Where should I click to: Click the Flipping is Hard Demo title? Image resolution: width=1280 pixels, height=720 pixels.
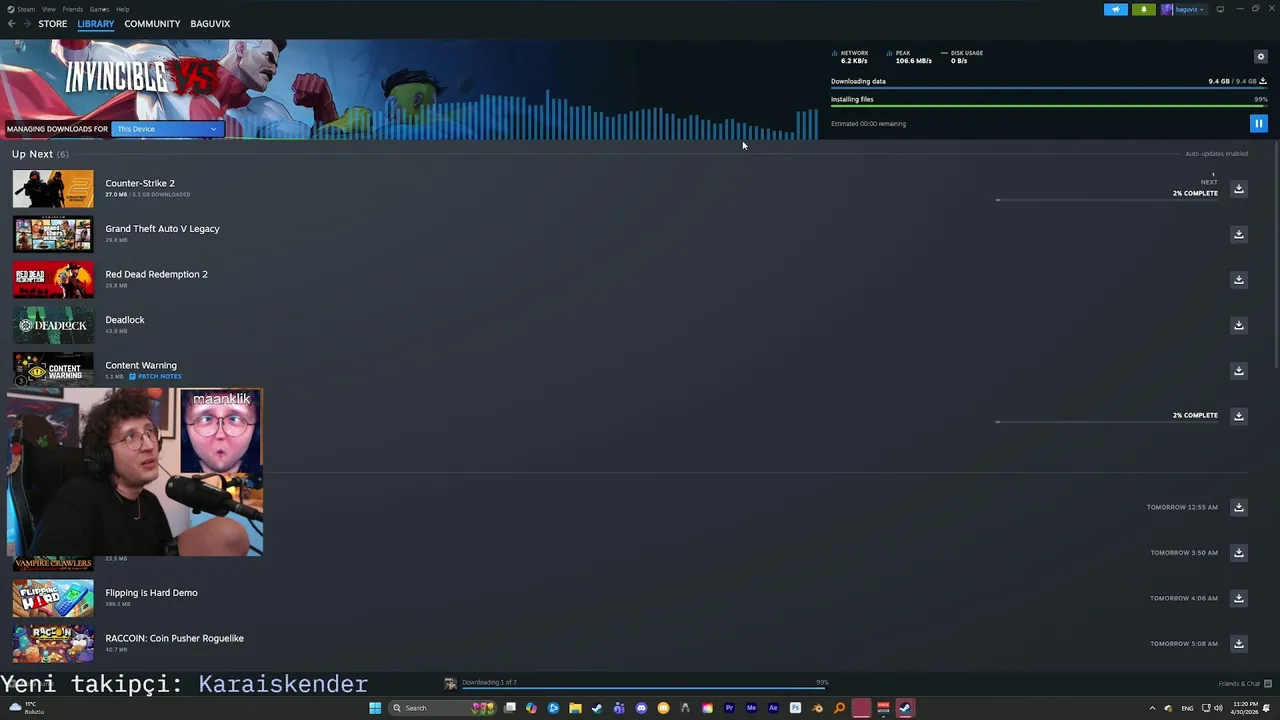pos(151,593)
